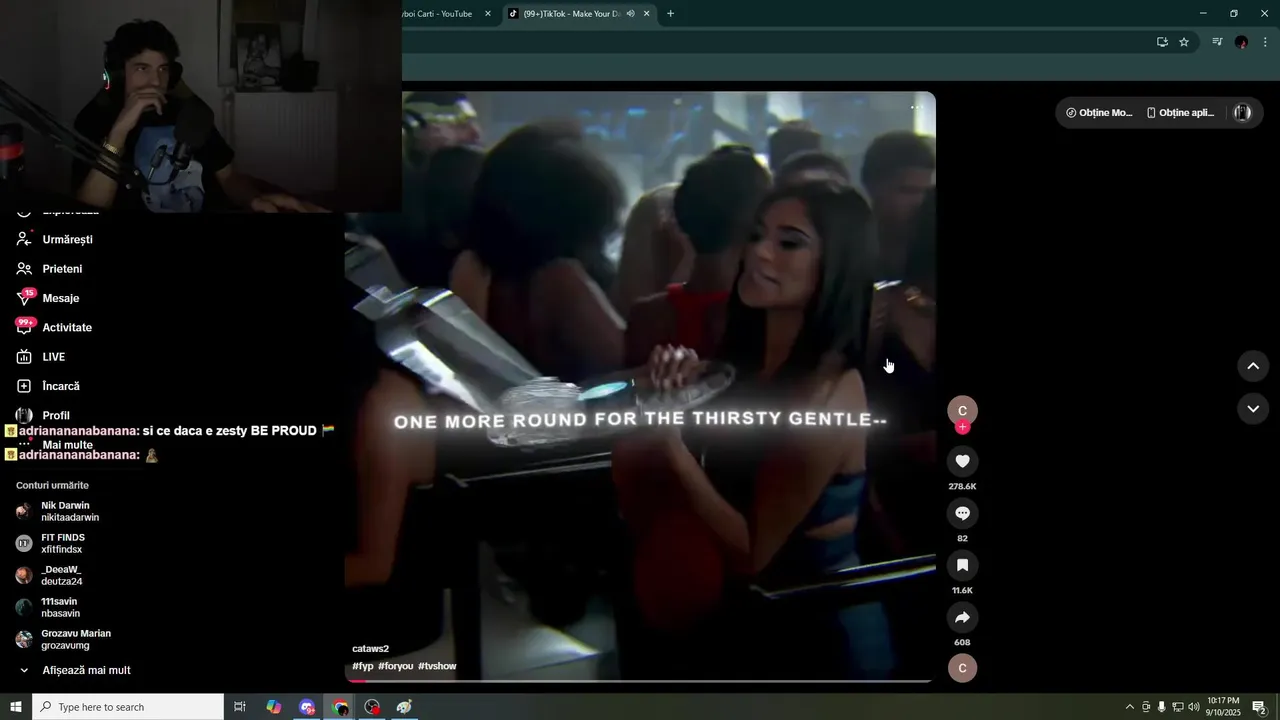Open Profil in sidebar
The height and width of the screenshot is (720, 1280).
[54, 415]
